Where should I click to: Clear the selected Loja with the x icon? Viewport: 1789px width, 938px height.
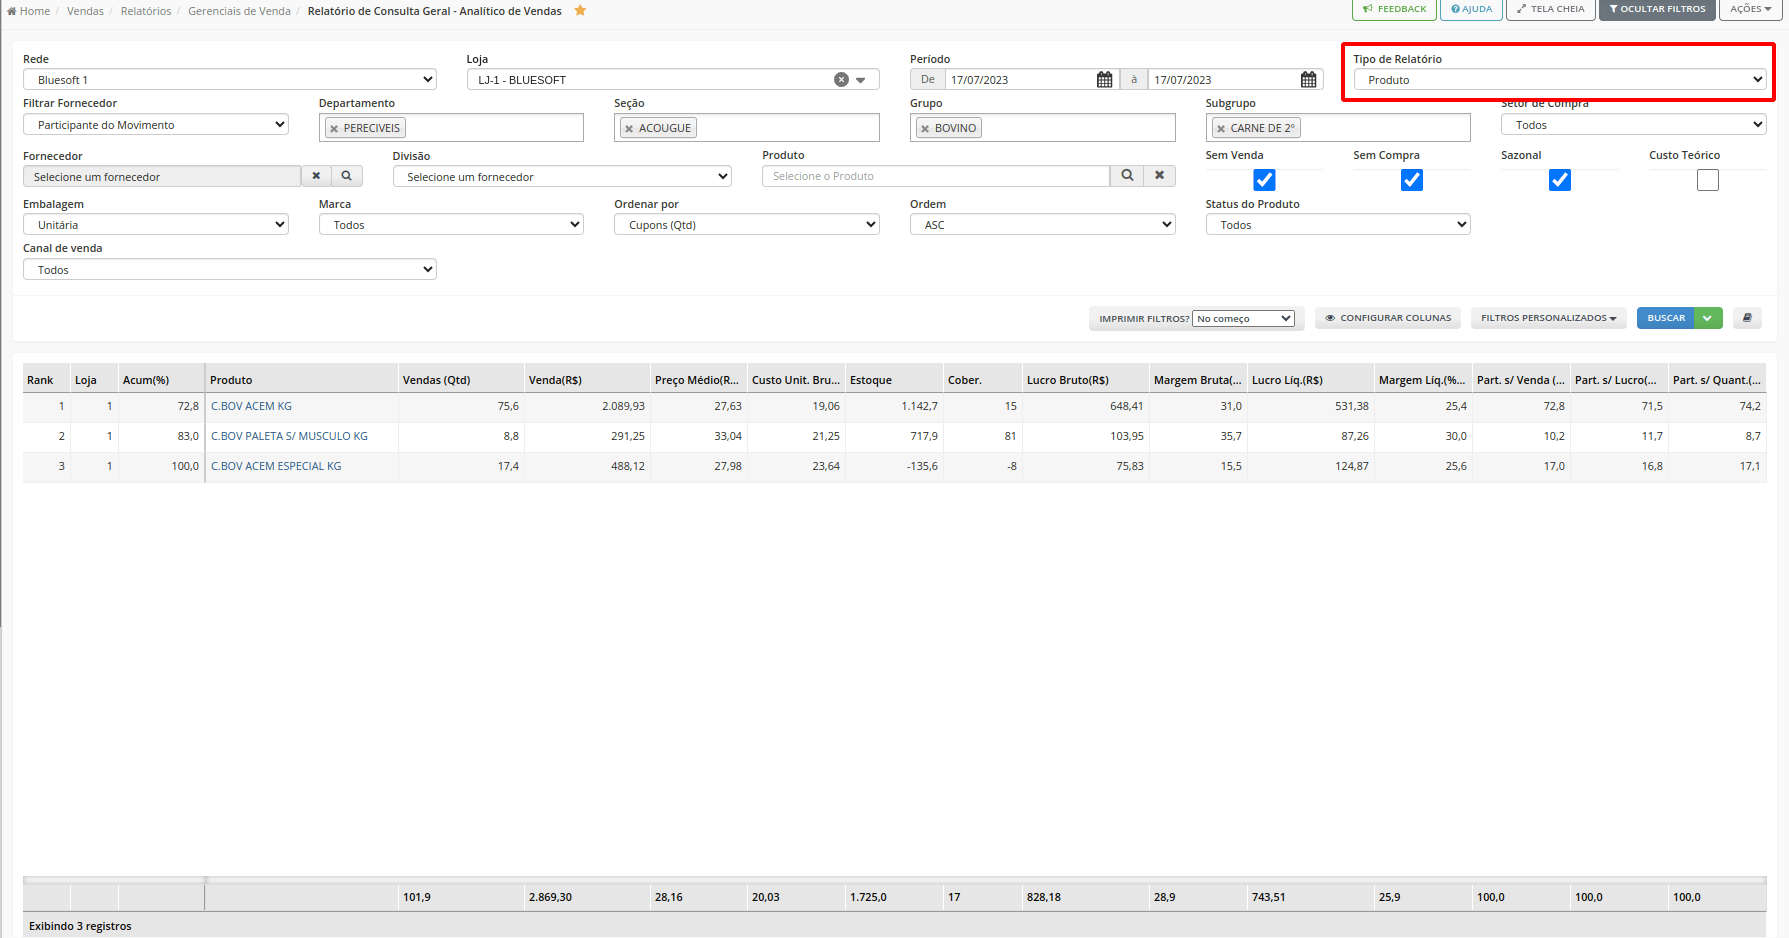click(841, 80)
